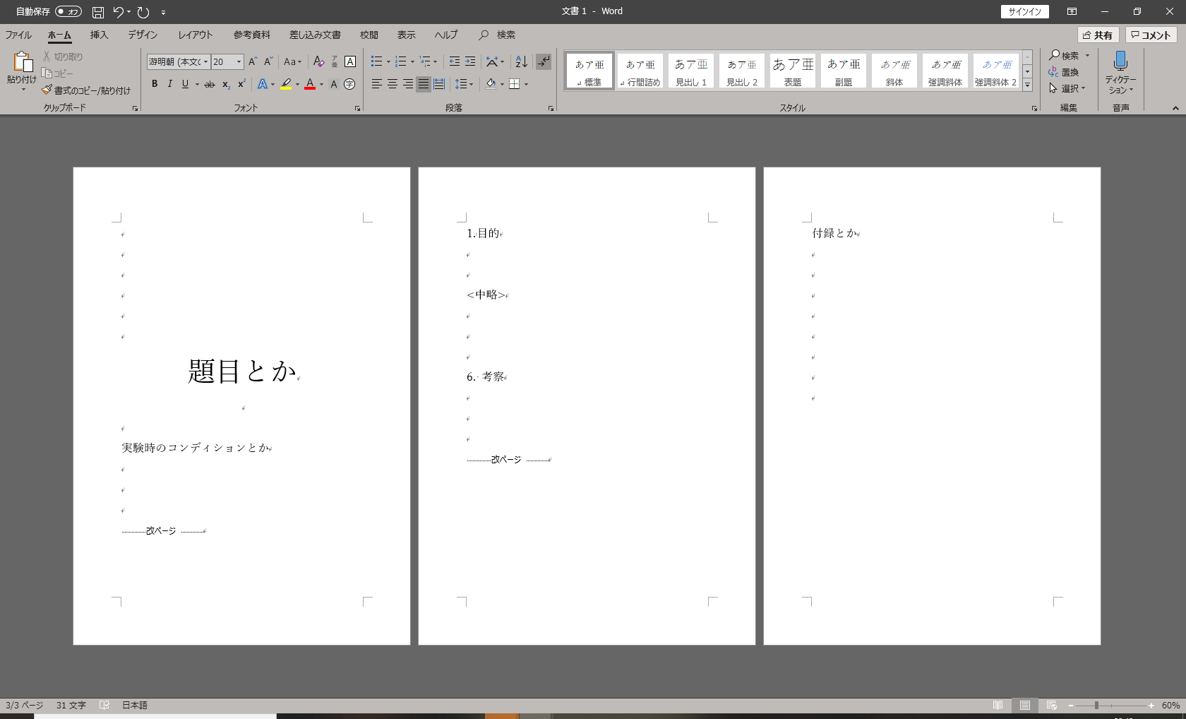Hide paragraph marks with the show/hide toggle
This screenshot has height=719, width=1186.
(543, 62)
